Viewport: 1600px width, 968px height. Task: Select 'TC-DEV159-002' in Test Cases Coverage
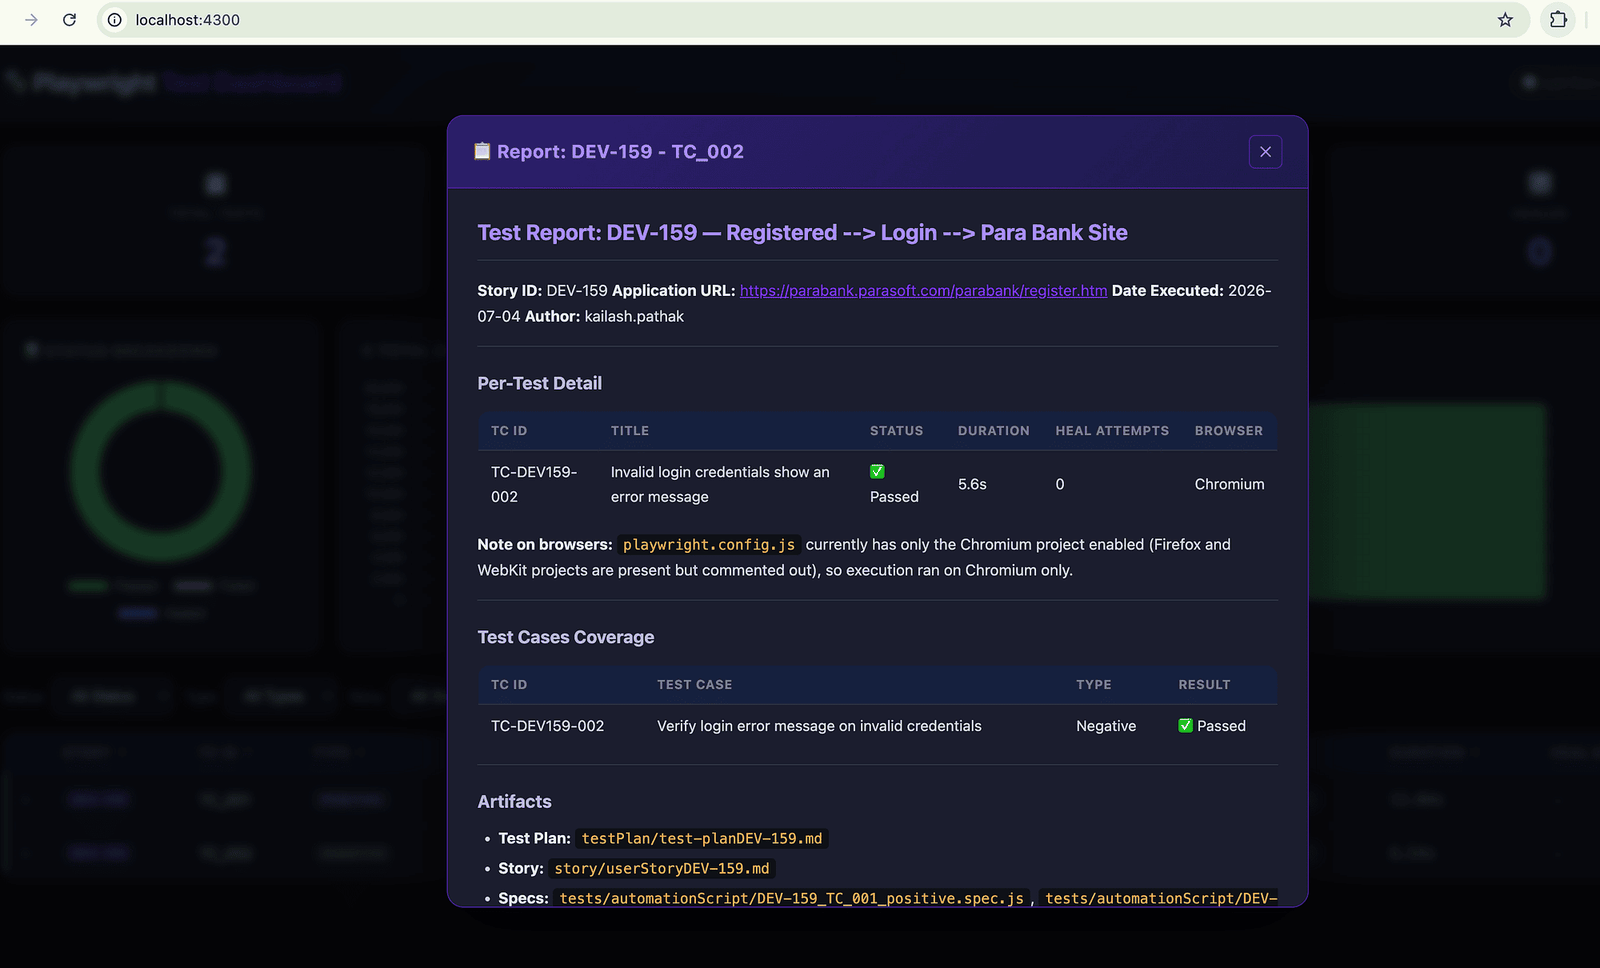point(547,726)
